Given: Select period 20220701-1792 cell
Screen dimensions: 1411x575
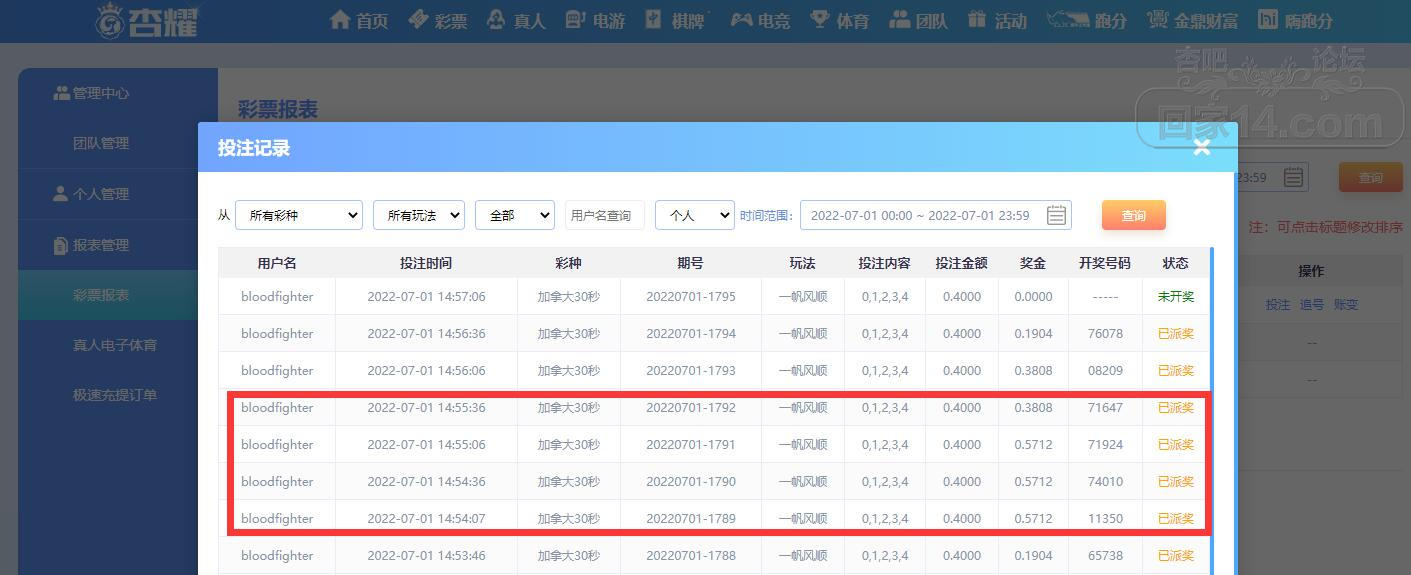Looking at the screenshot, I should [x=691, y=408].
